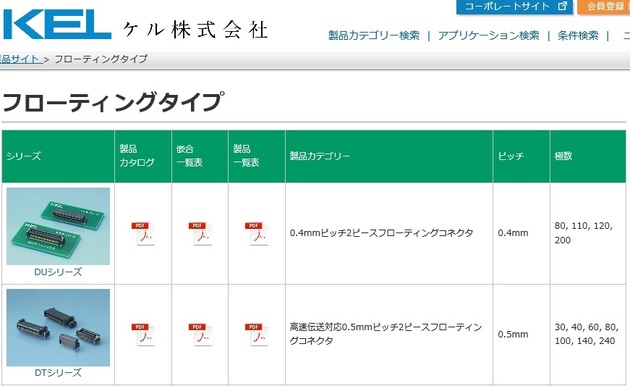Click the フローティングタイプ page heading
Screen dimensions: 630x386
(x=112, y=102)
